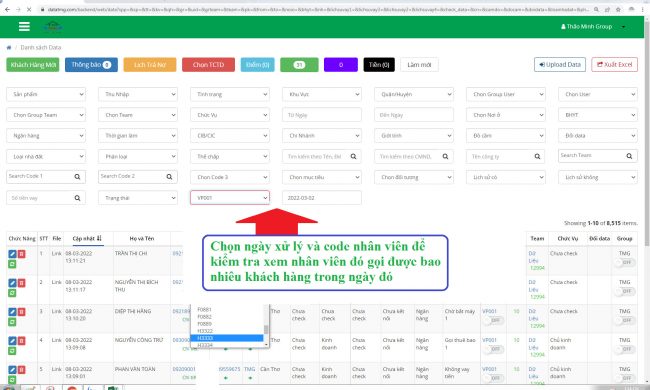
Task: Toggle the Group OFF switch in row 1
Action: pyautogui.click(x=625, y=262)
